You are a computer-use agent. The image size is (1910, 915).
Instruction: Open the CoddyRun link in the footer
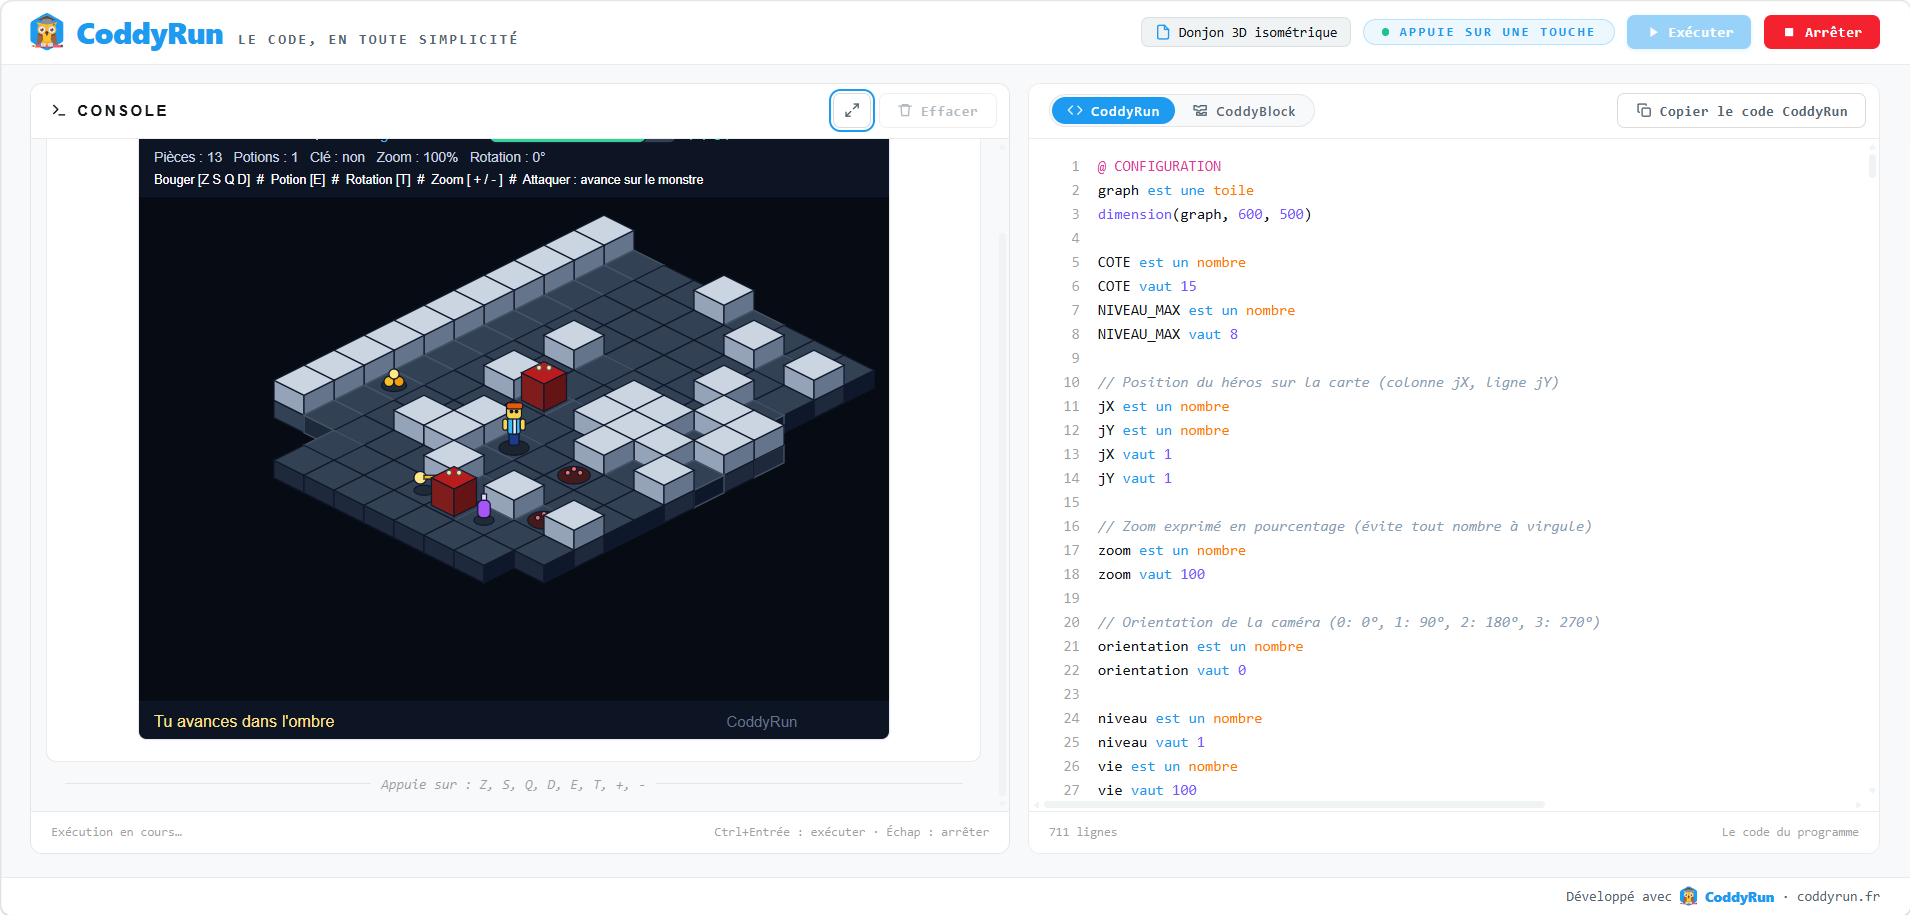[x=1739, y=896]
